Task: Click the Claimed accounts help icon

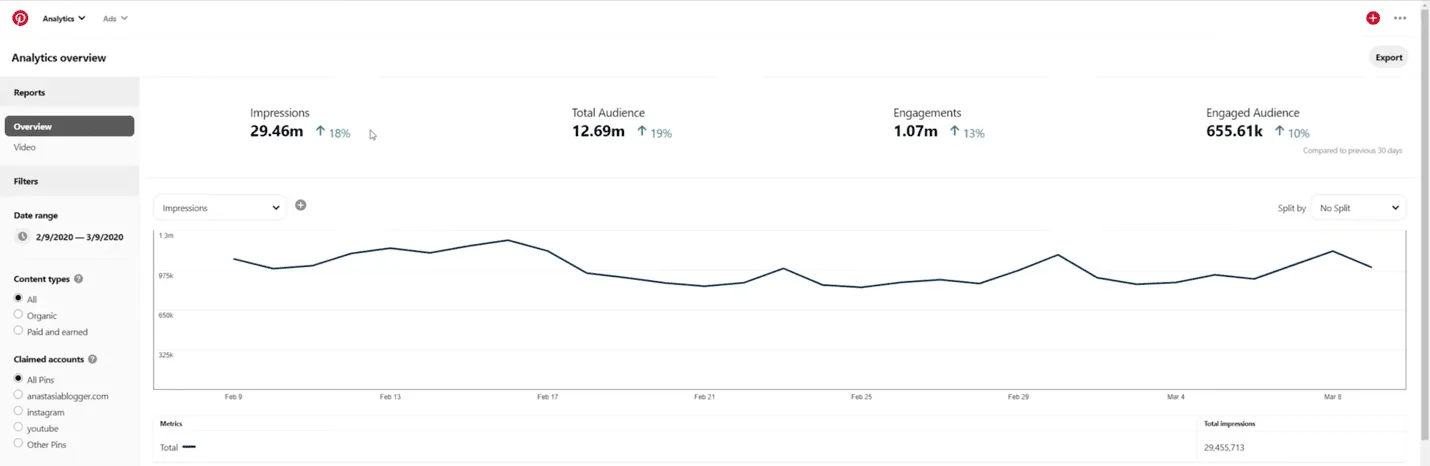Action: 92,359
